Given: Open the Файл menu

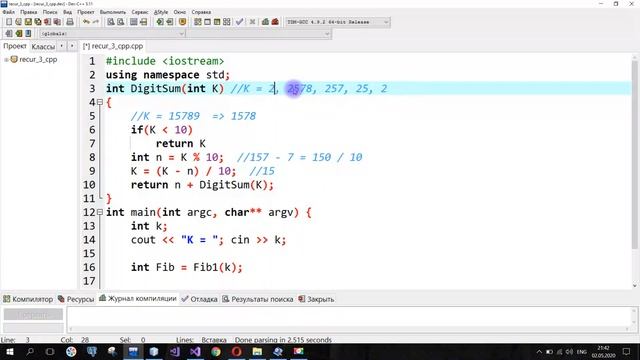Looking at the screenshot, I should pos(9,12).
